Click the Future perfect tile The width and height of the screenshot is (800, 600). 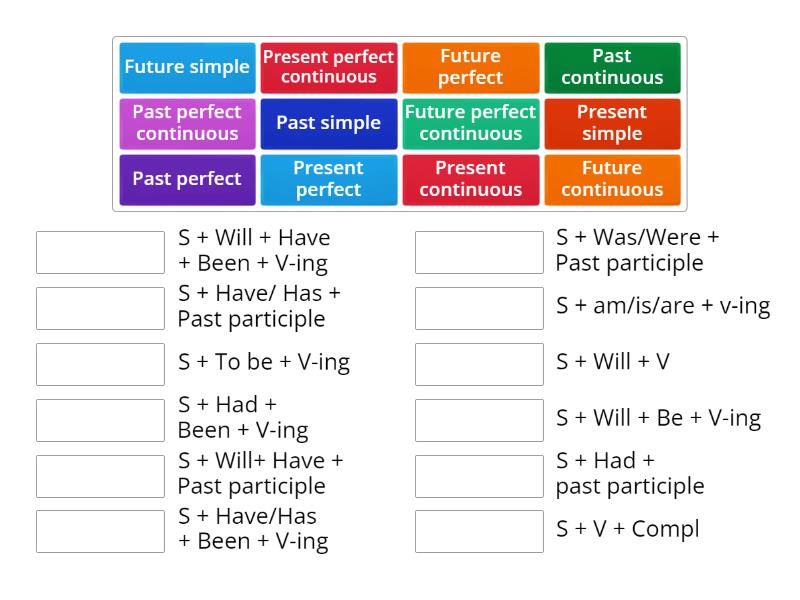[470, 67]
